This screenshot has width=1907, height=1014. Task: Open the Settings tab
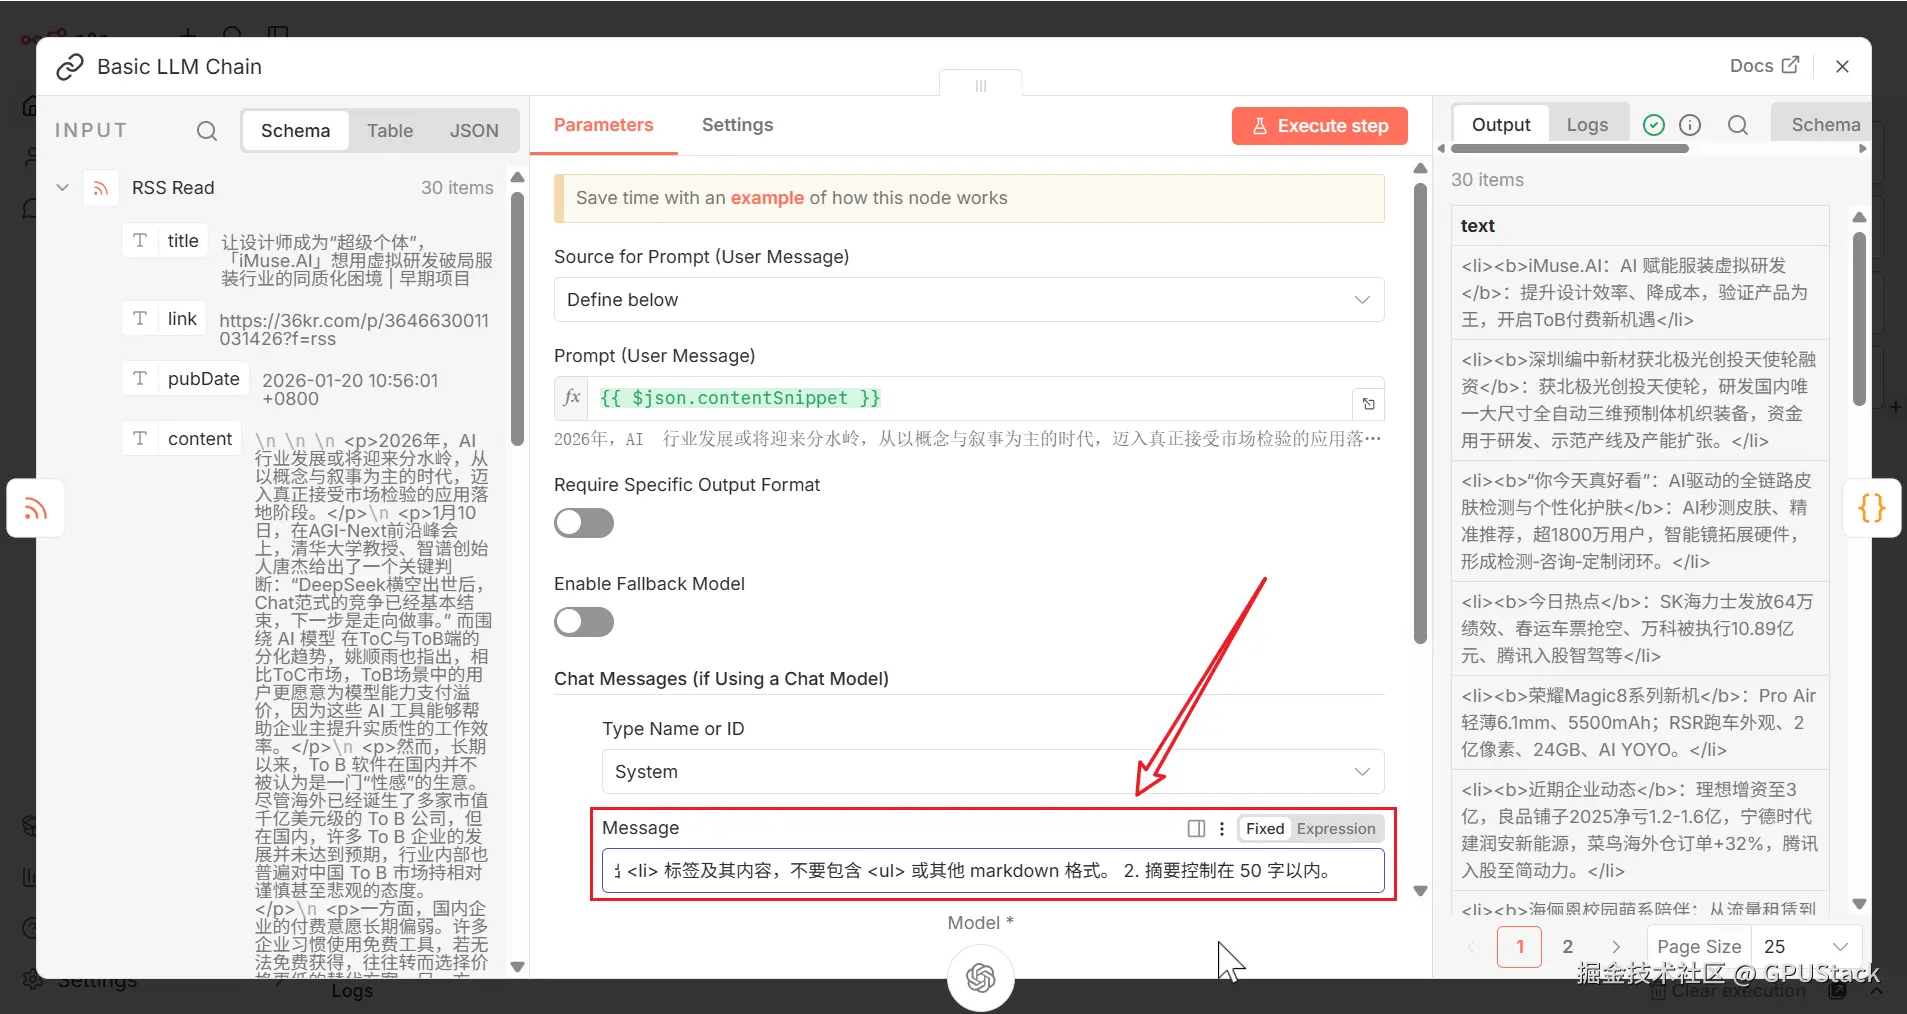(737, 125)
